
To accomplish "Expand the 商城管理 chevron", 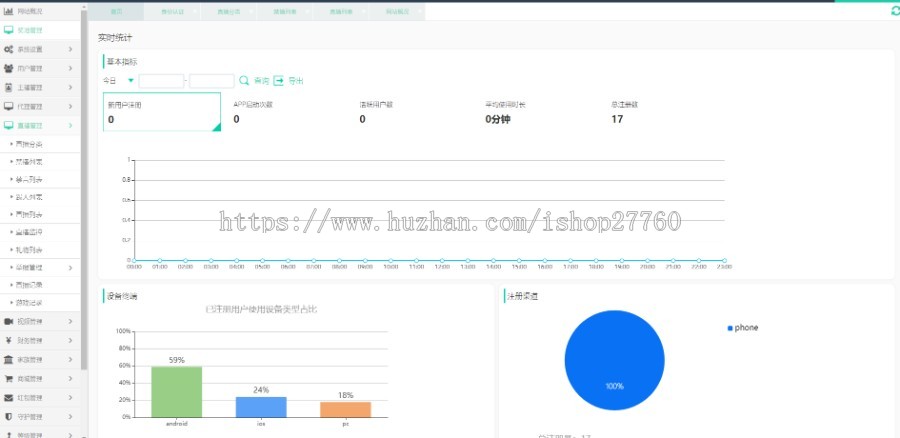I will (x=71, y=378).
